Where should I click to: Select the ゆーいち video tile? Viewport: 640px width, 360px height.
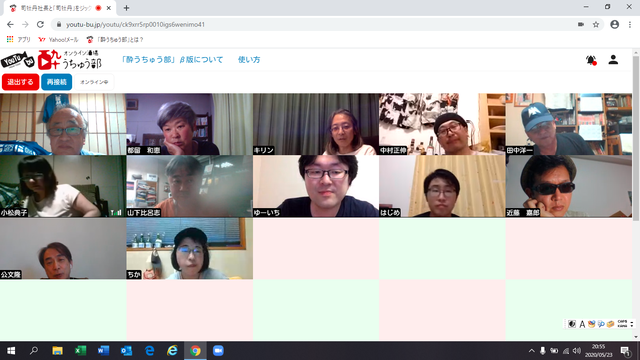coord(316,186)
